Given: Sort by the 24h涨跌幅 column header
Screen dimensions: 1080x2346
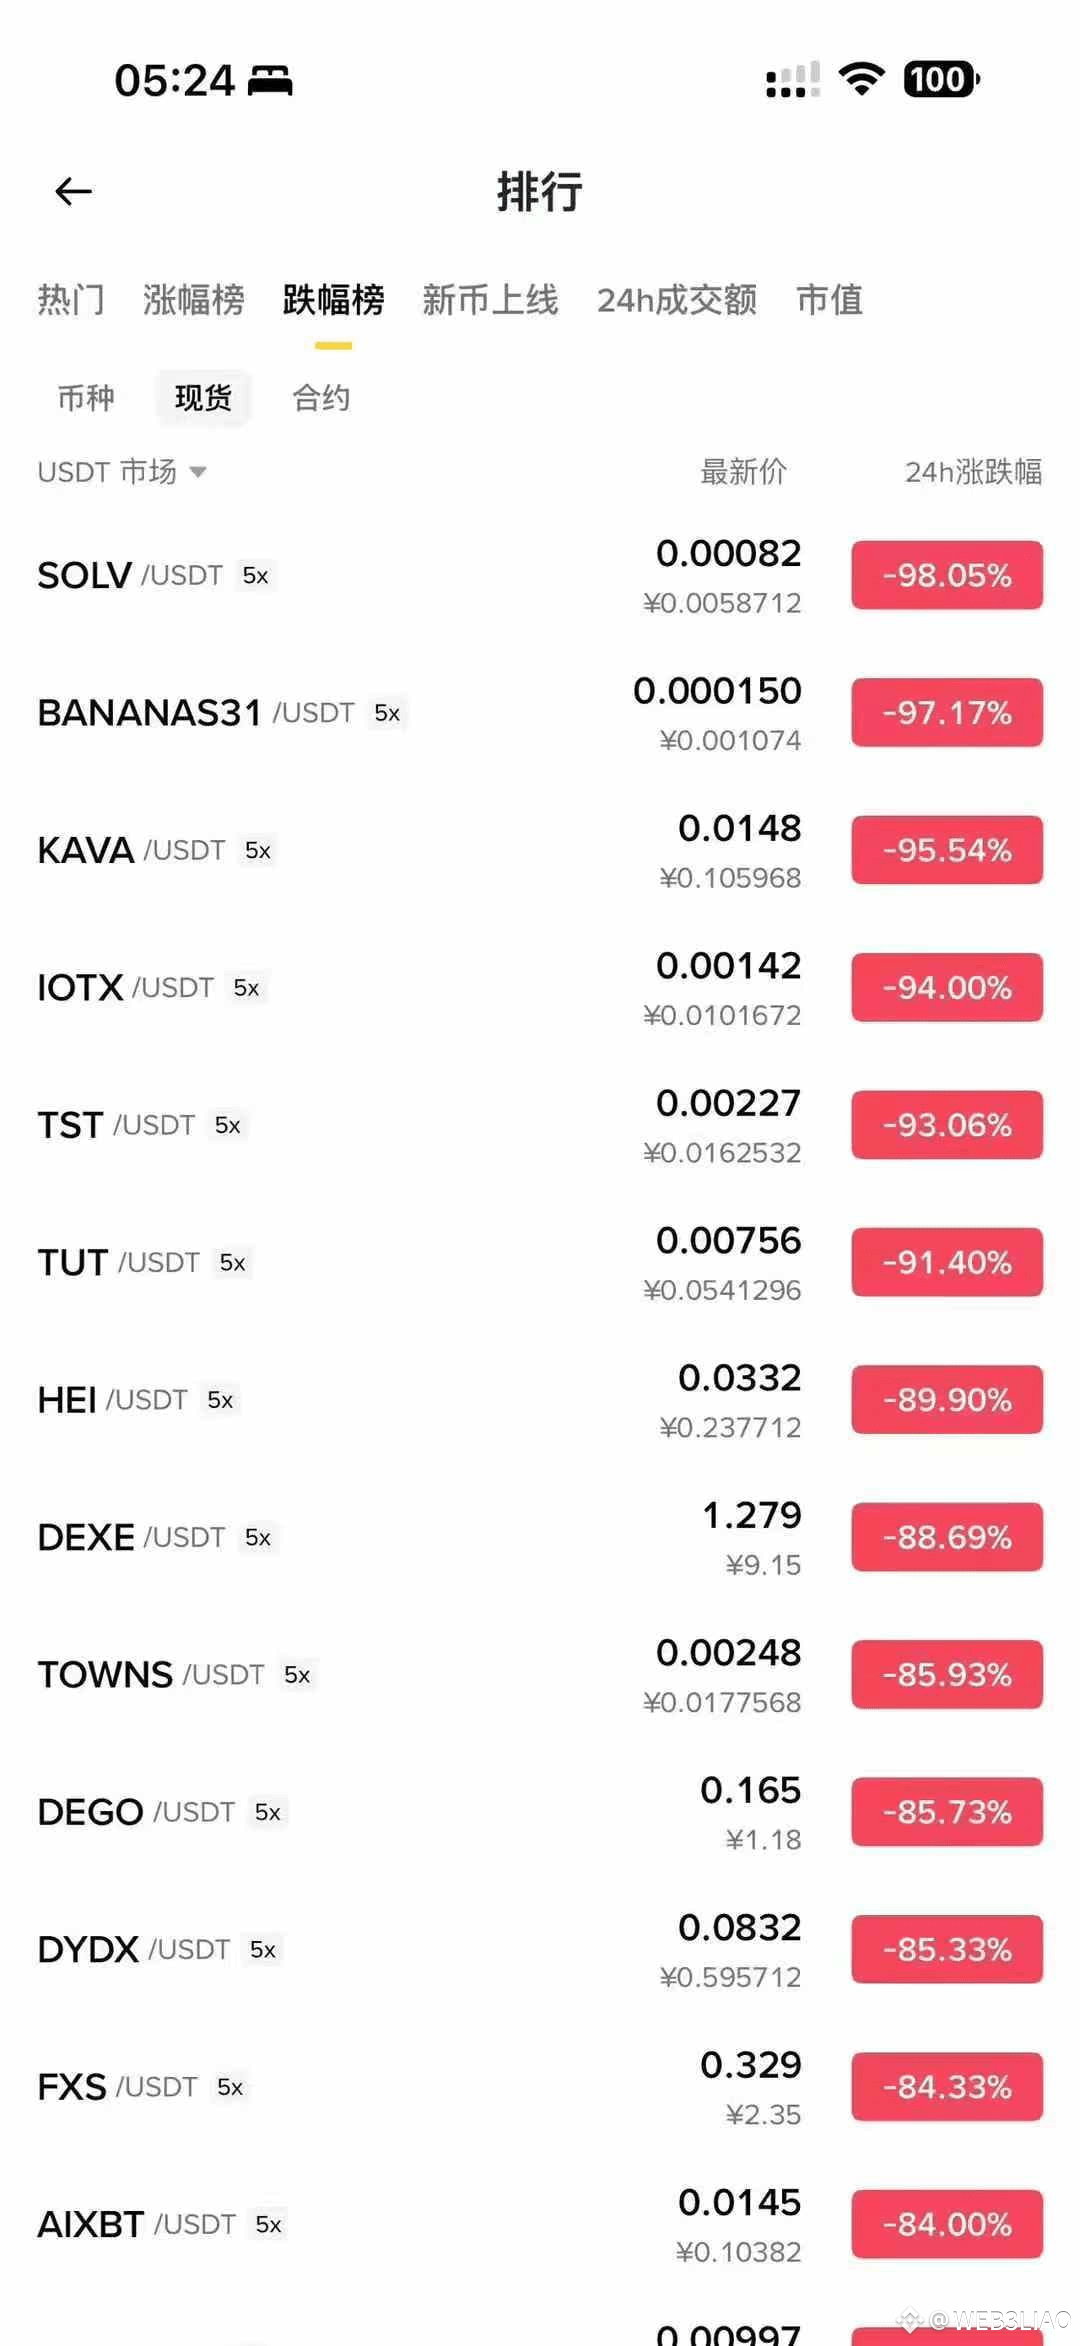Looking at the screenshot, I should coord(973,472).
